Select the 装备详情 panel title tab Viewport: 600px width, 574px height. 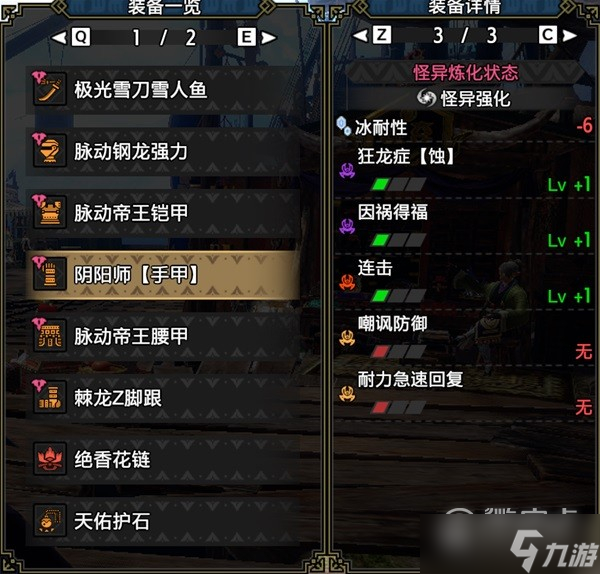465,7
